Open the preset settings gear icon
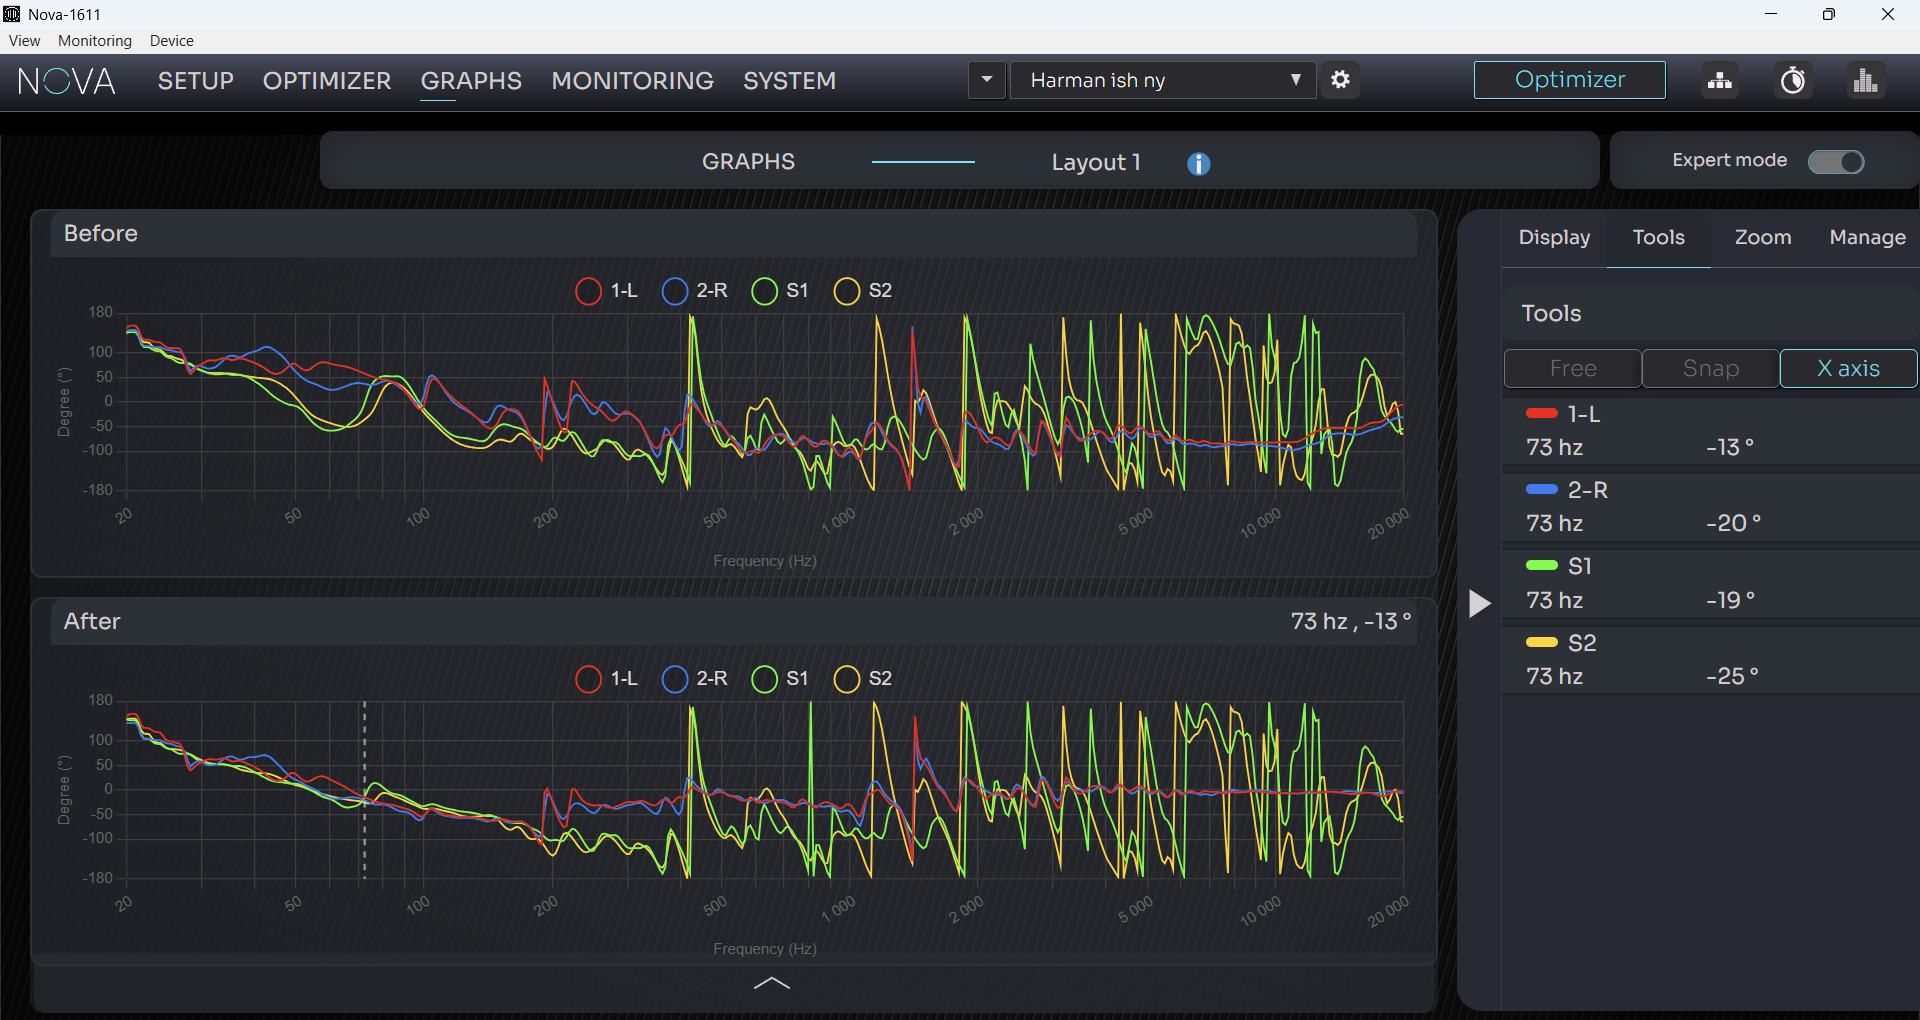Viewport: 1920px width, 1020px height. [1340, 80]
